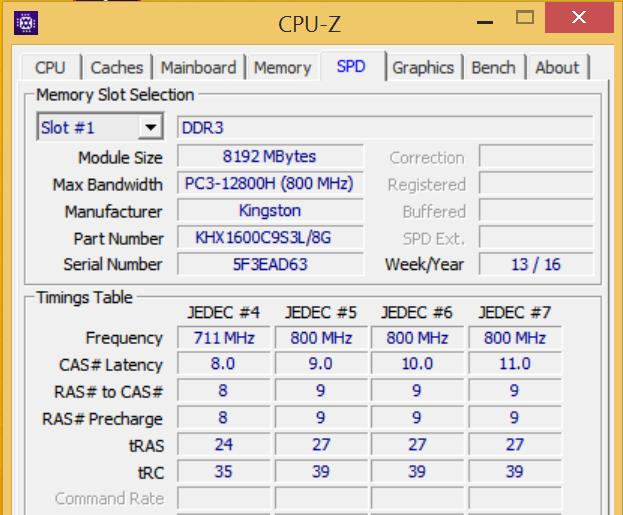Click the JEDEC #4 frequency 711 MHz
Viewport: 623px width, 515px height.
pos(224,338)
